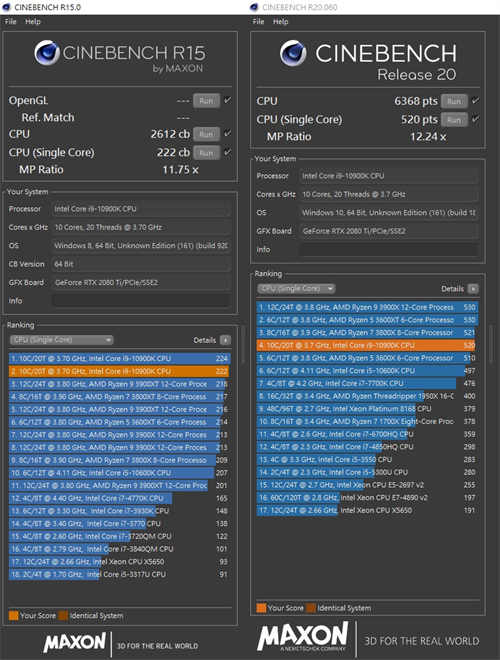Open the ranking type dropdown in R20
The height and width of the screenshot is (660, 500).
point(296,288)
